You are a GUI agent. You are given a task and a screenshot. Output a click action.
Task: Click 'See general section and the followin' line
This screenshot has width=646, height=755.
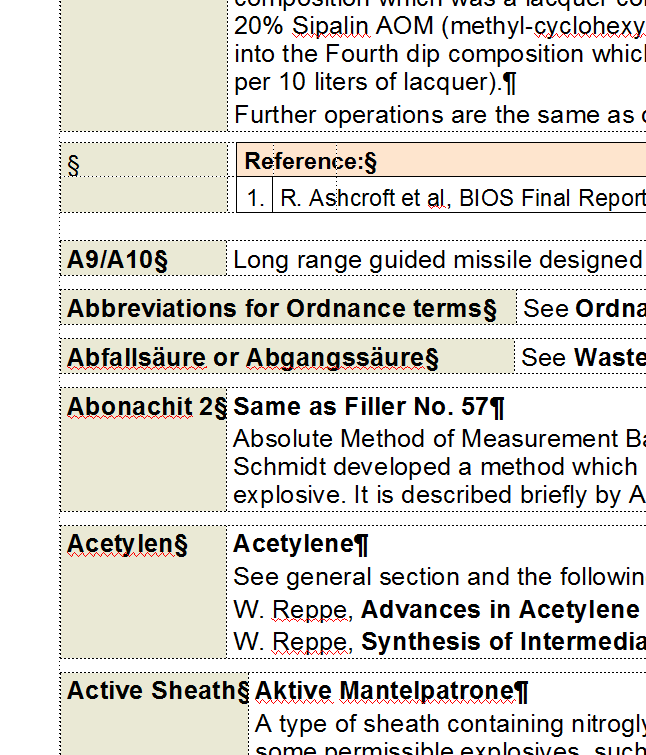(439, 576)
